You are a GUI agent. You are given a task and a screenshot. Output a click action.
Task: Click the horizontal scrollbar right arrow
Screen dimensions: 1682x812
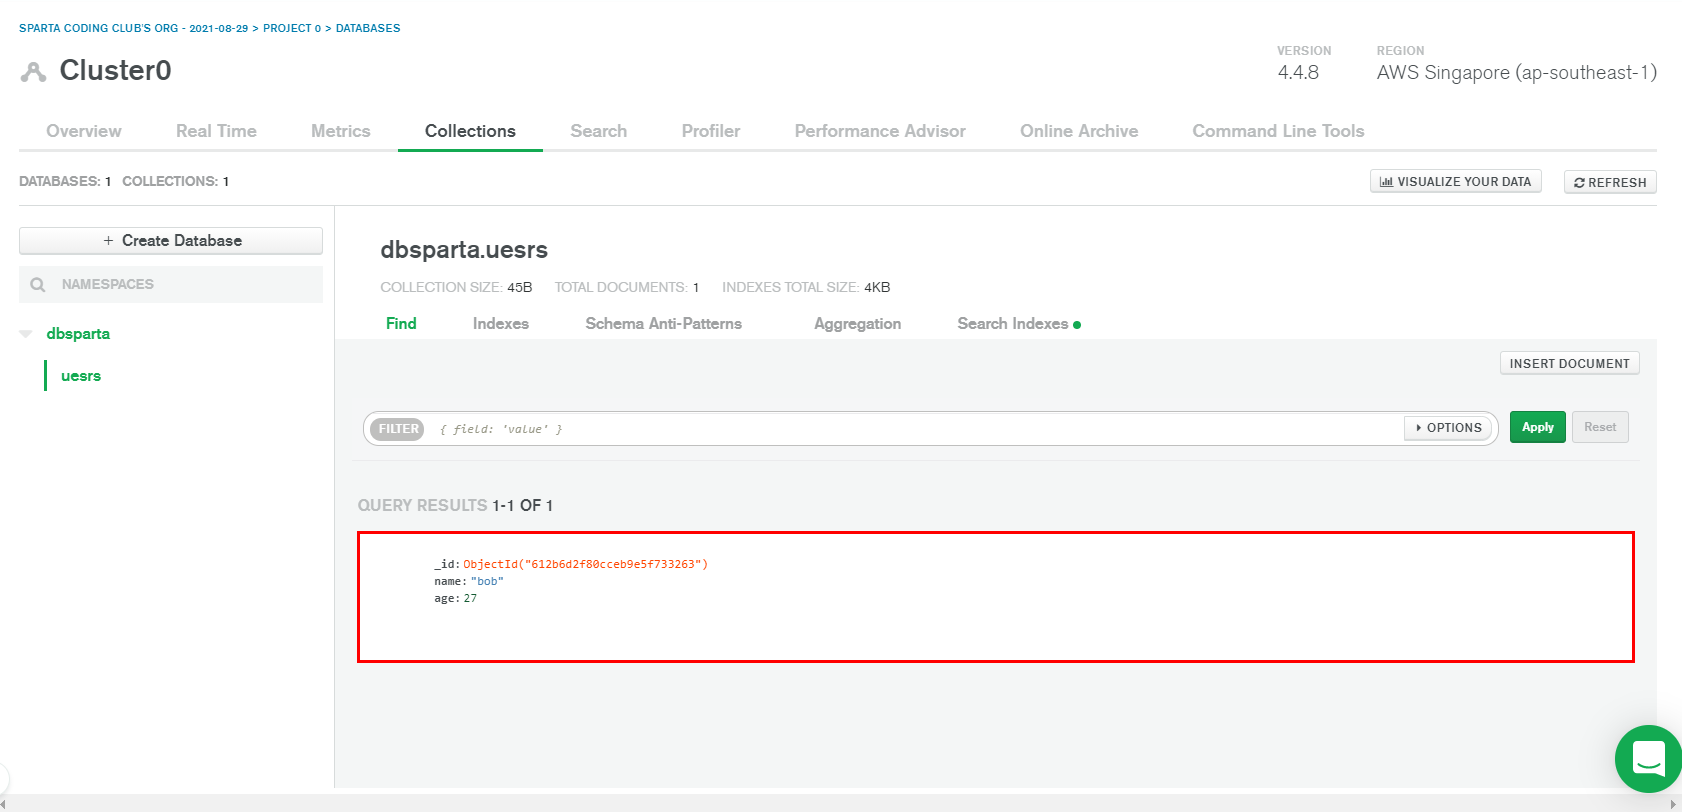tap(1674, 803)
